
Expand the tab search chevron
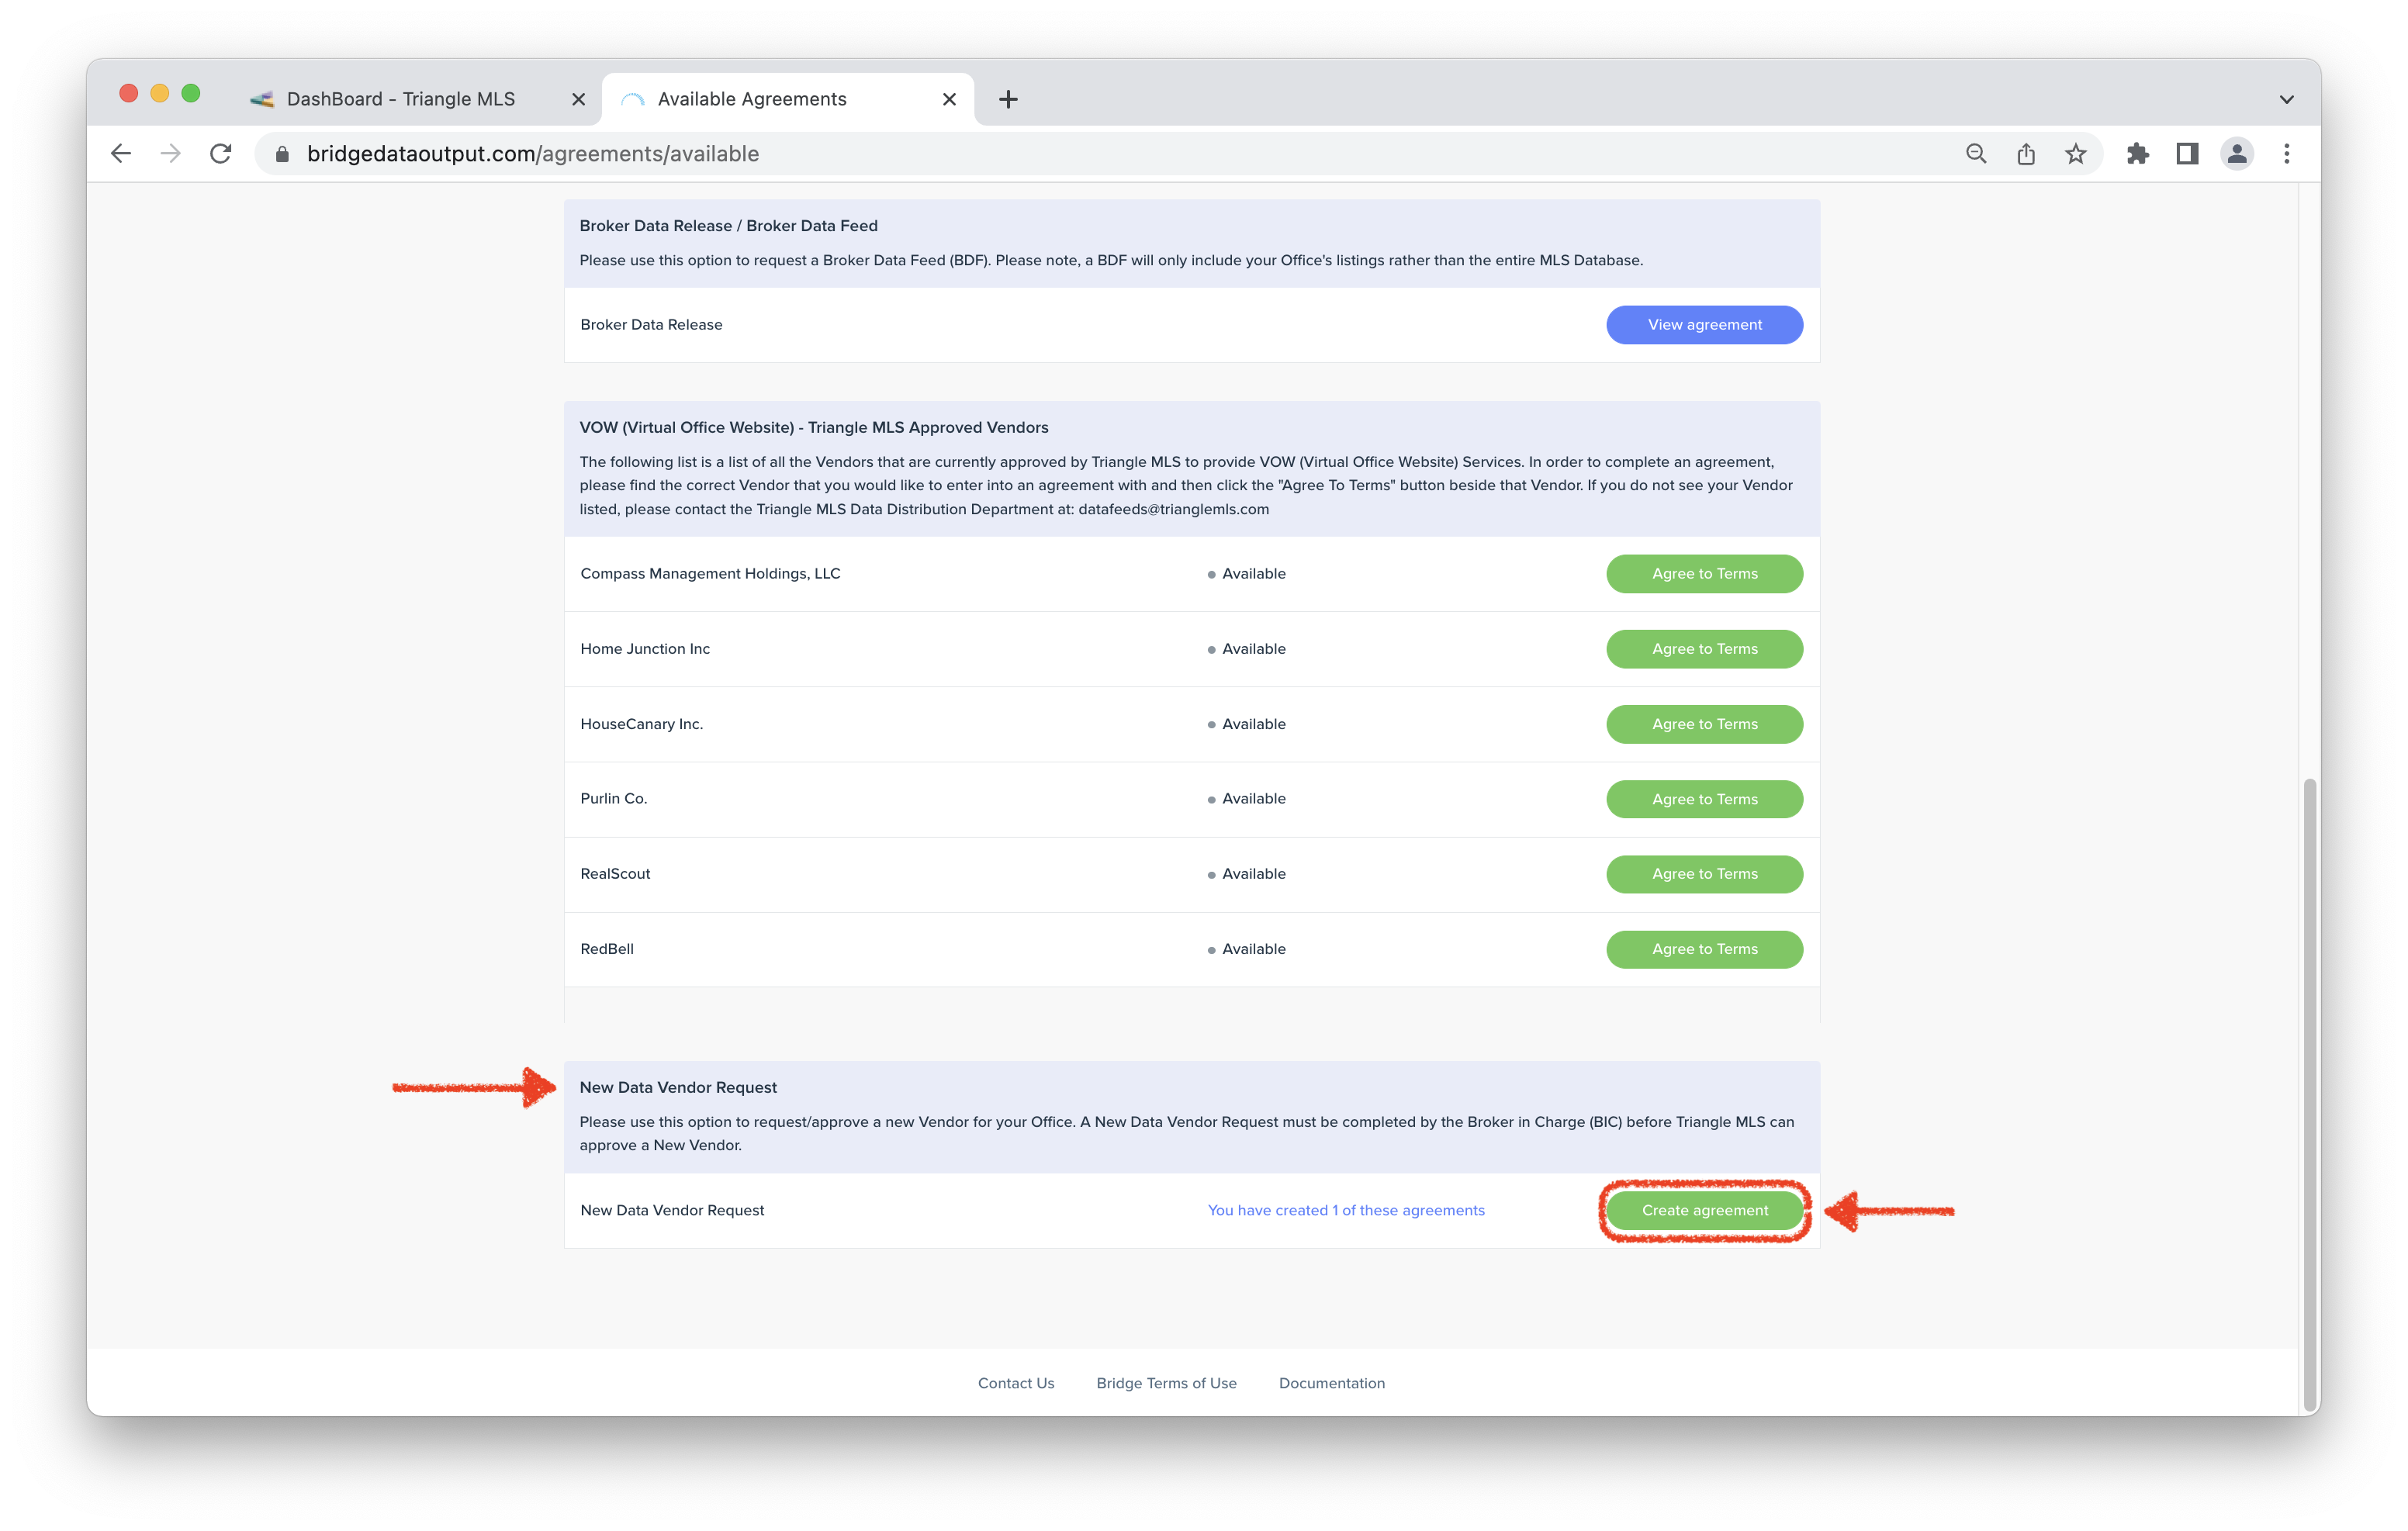pyautogui.click(x=2286, y=99)
